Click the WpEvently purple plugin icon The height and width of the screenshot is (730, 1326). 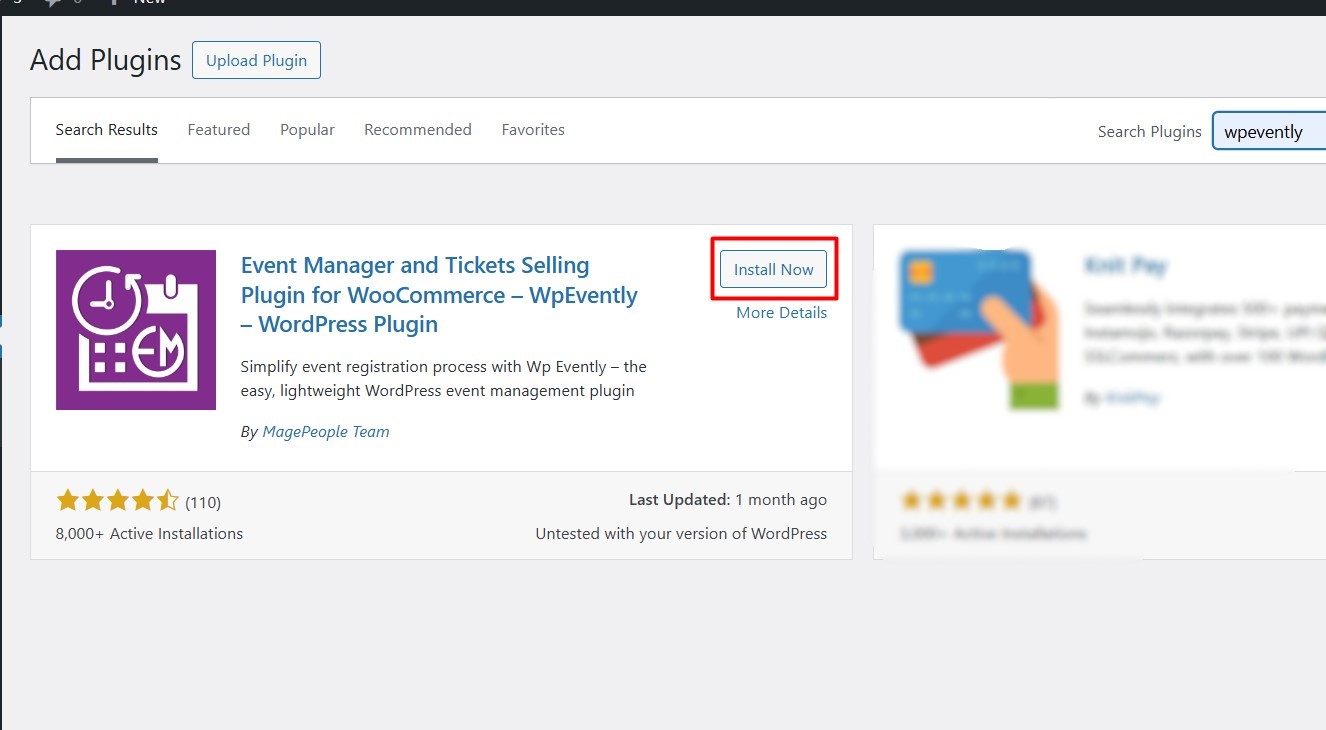pyautogui.click(x=136, y=330)
